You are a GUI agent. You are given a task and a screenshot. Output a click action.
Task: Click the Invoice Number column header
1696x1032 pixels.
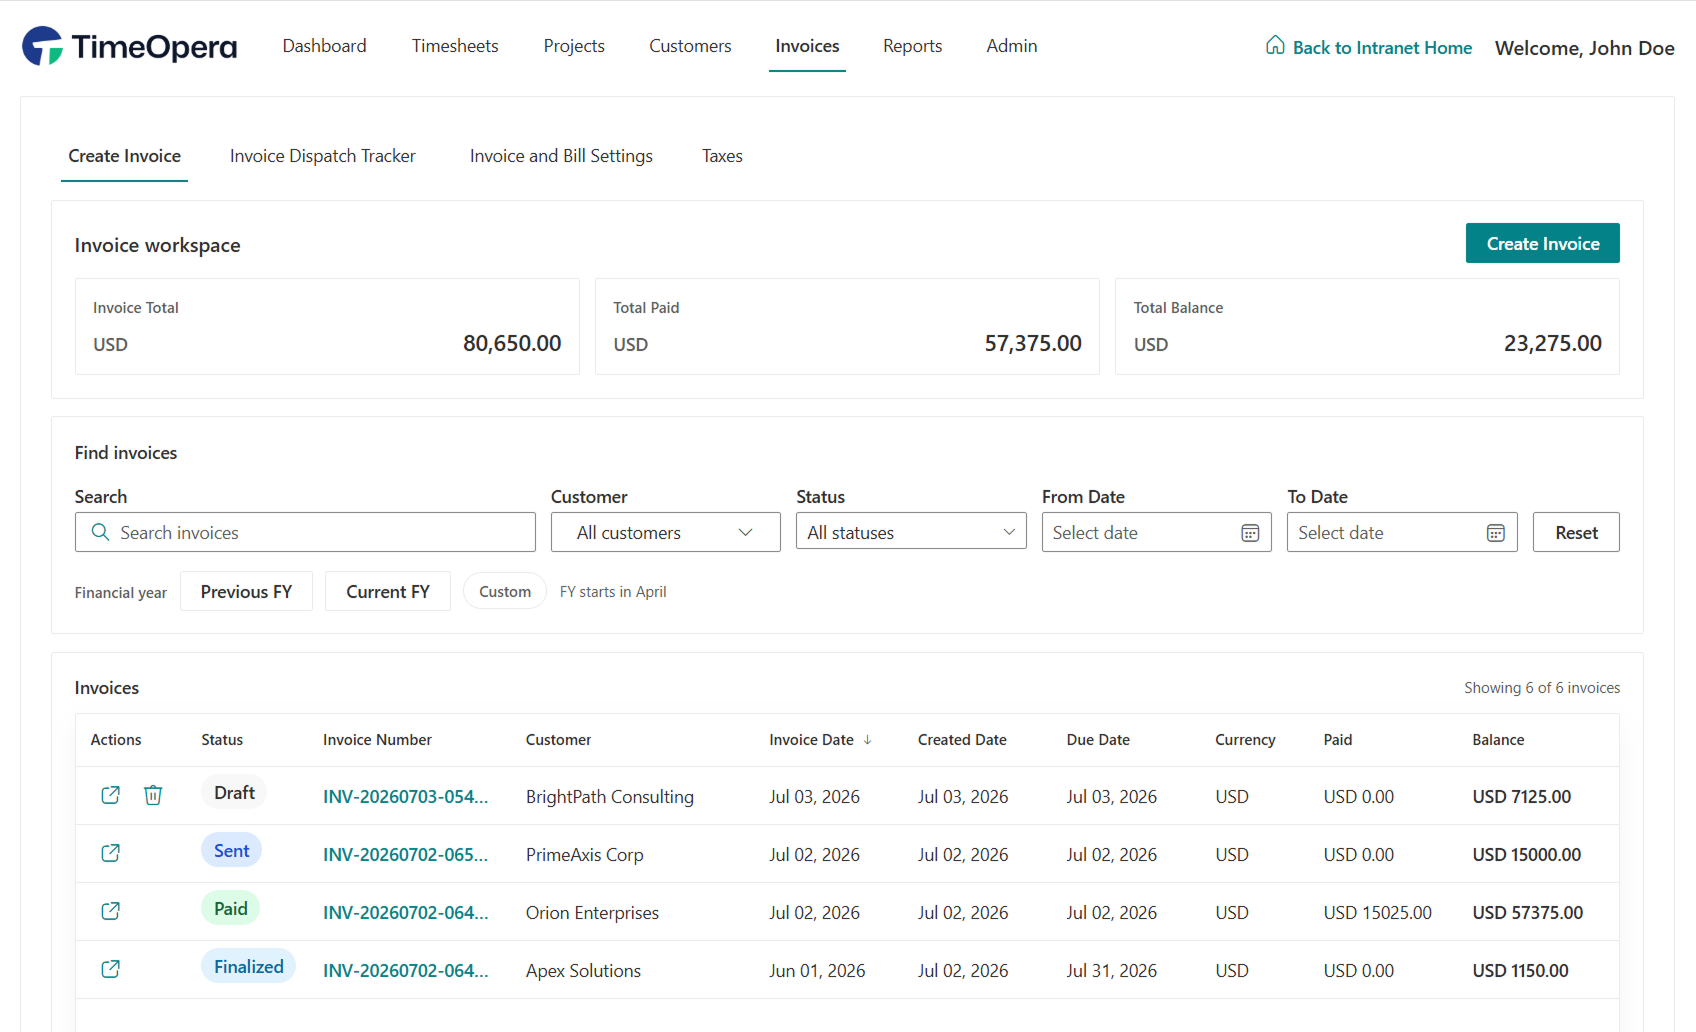377,740
